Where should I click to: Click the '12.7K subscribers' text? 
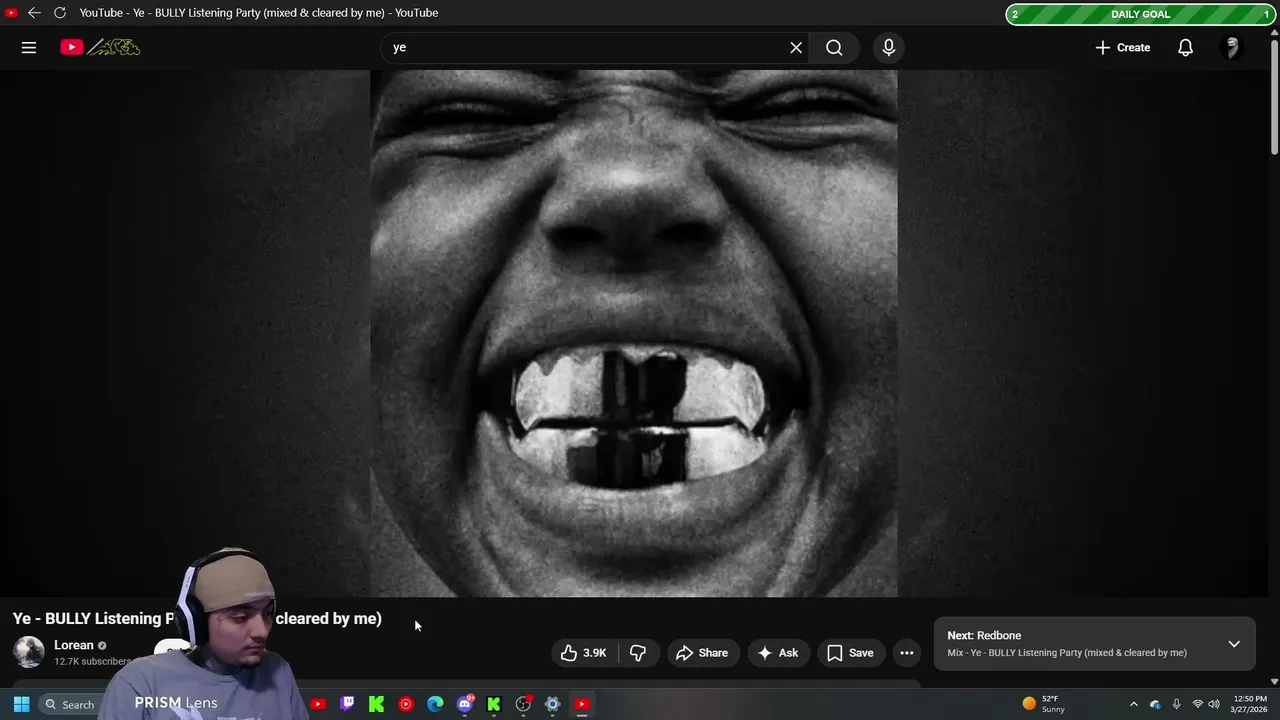click(x=92, y=661)
